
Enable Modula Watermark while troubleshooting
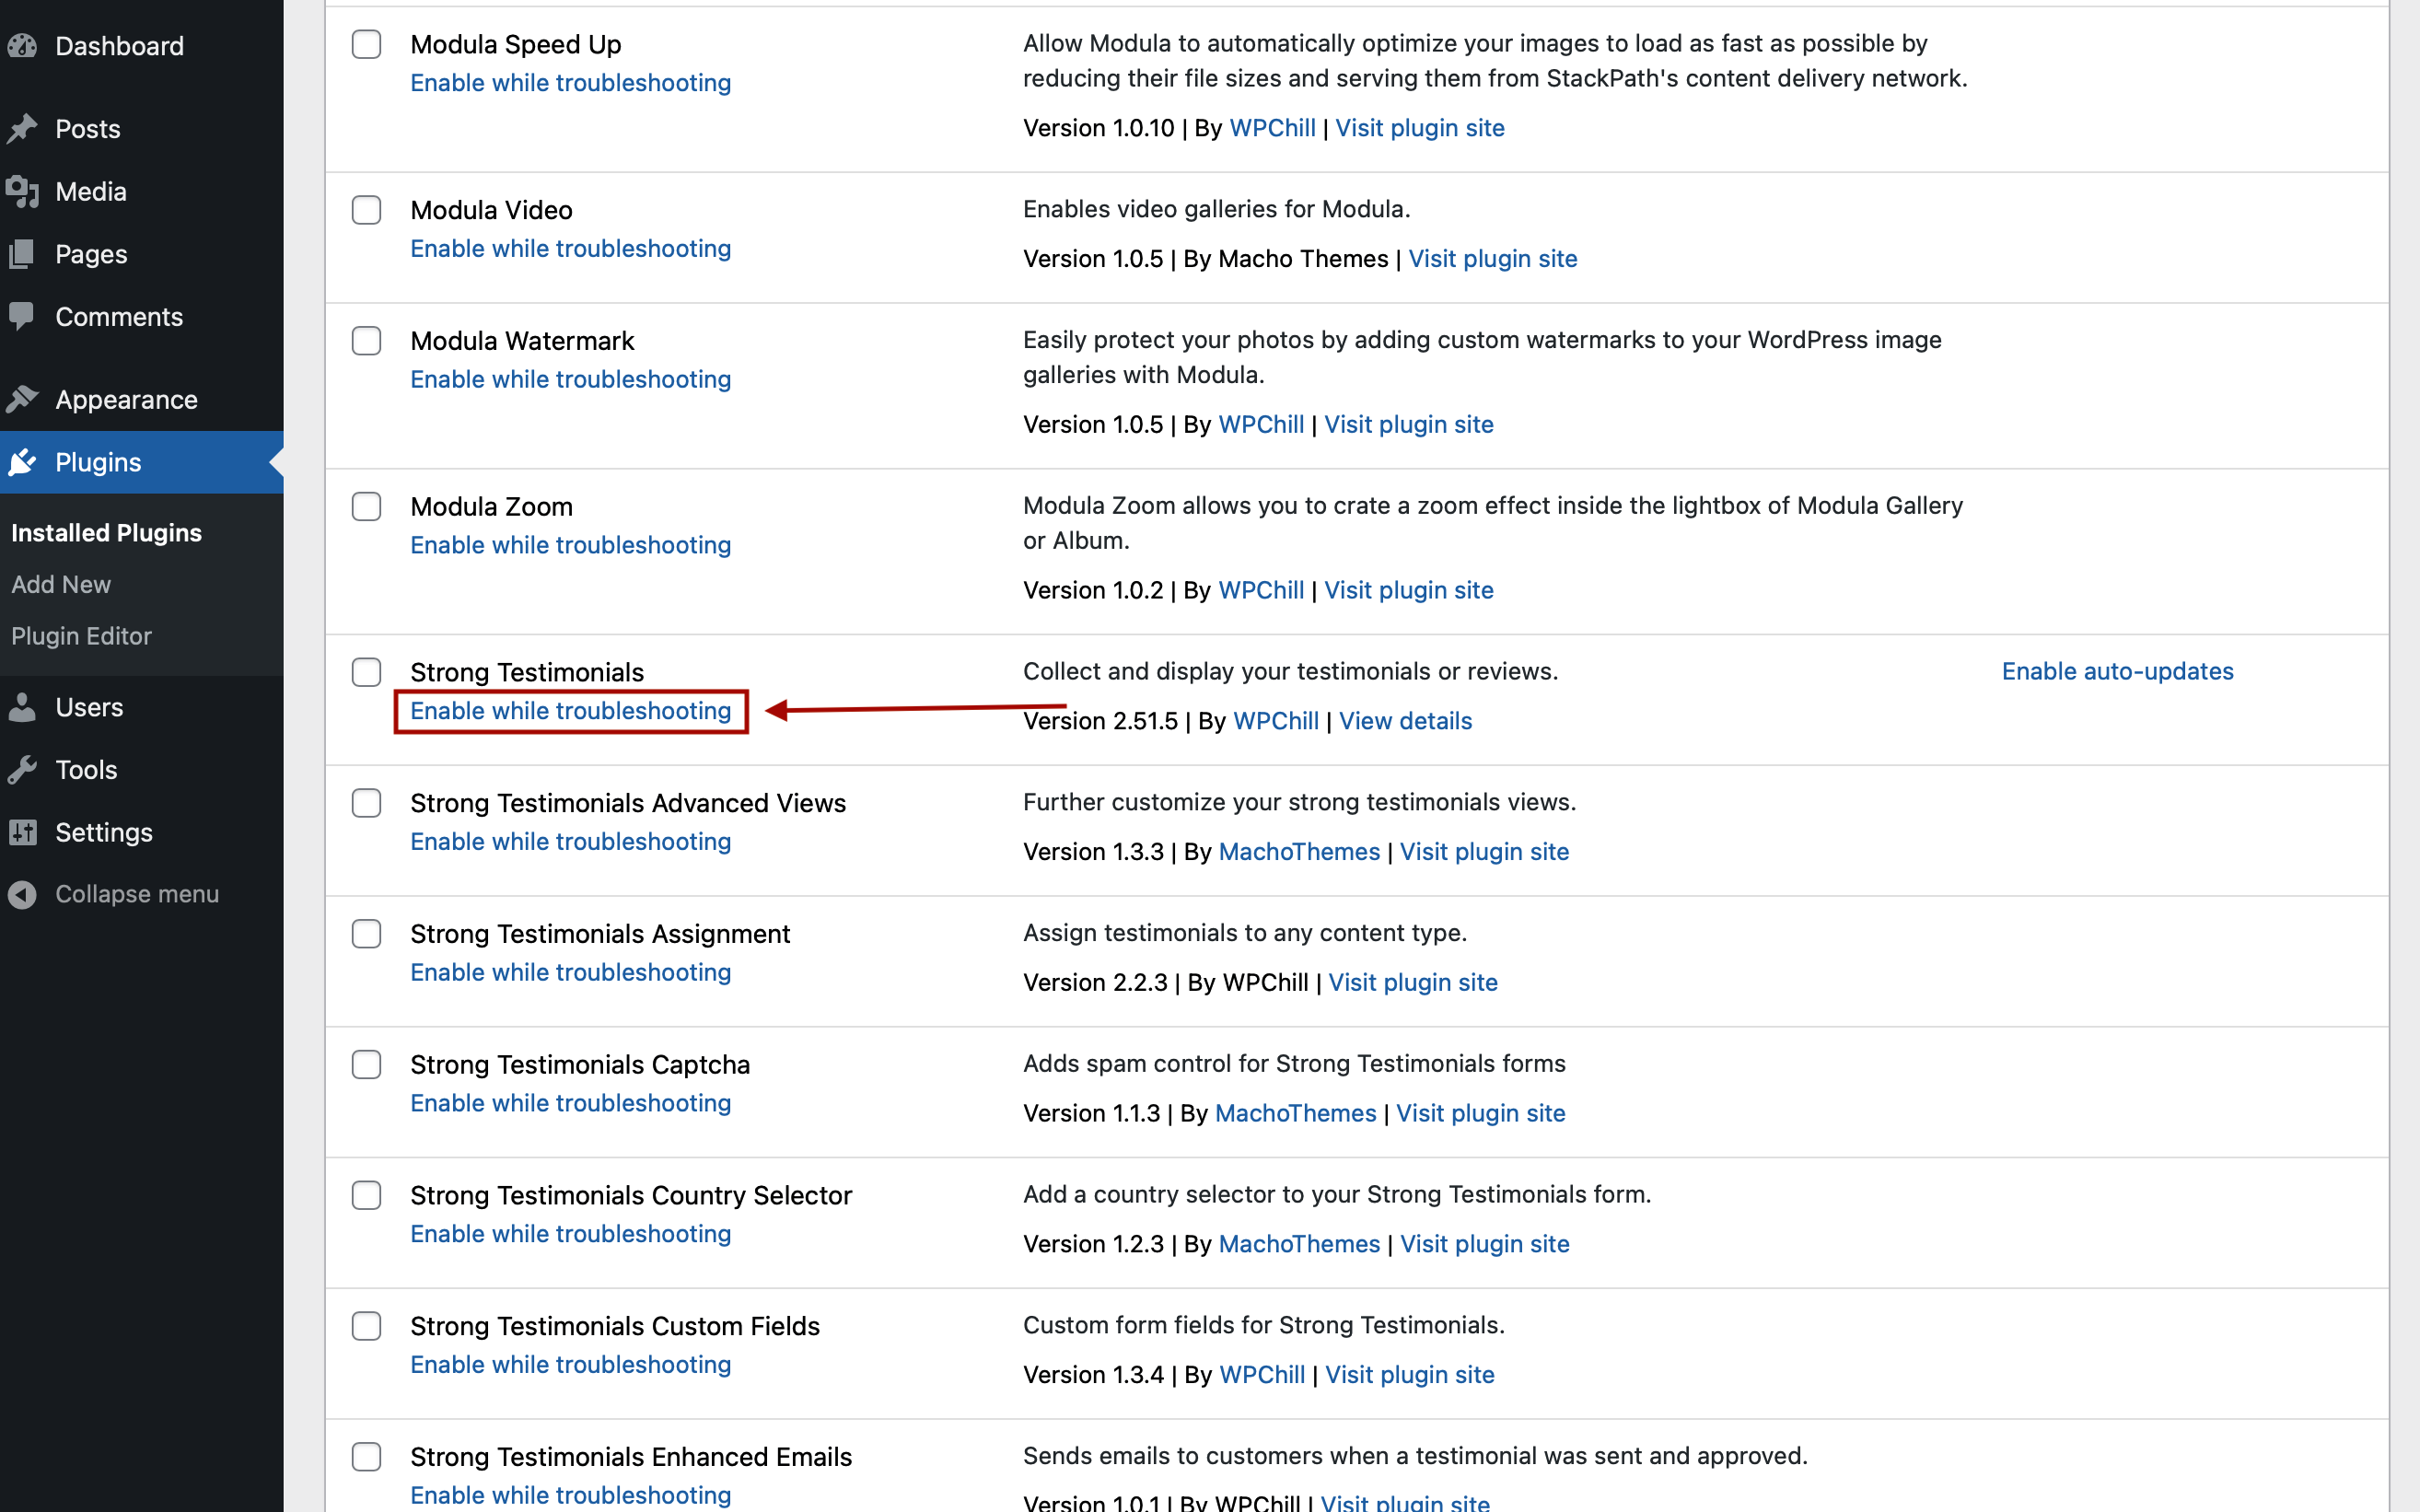click(x=570, y=380)
